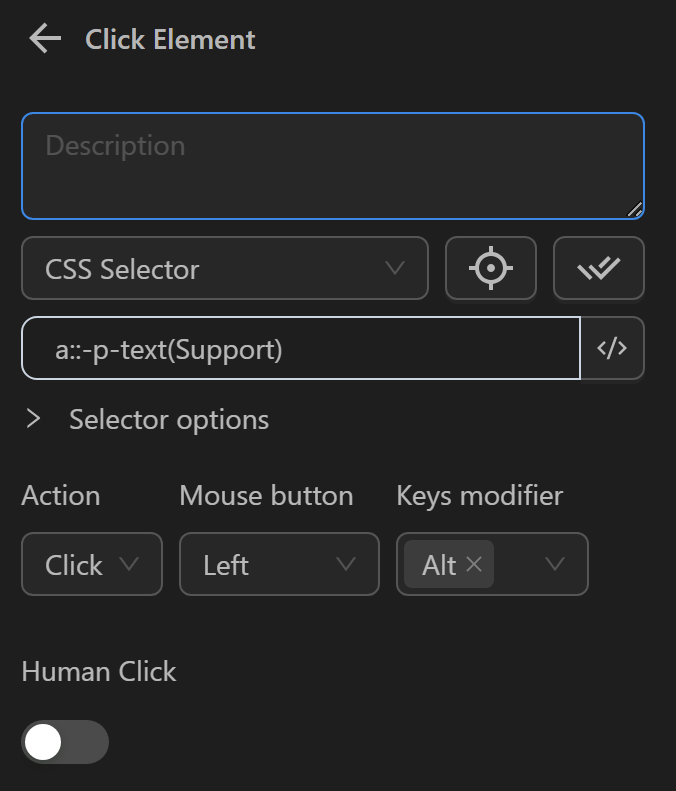
Task: Click the arrow in the CSS Selector dropdown
Action: (x=394, y=268)
